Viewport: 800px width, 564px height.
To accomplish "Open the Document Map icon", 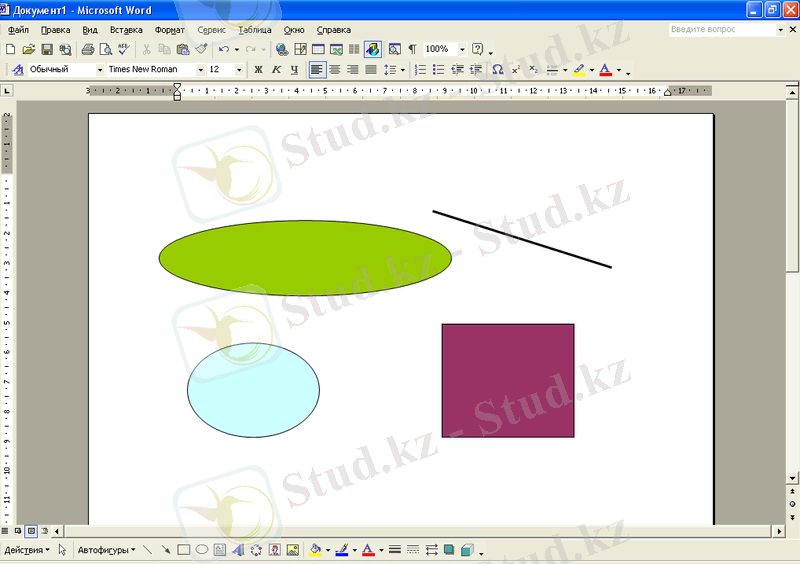I will [x=394, y=50].
